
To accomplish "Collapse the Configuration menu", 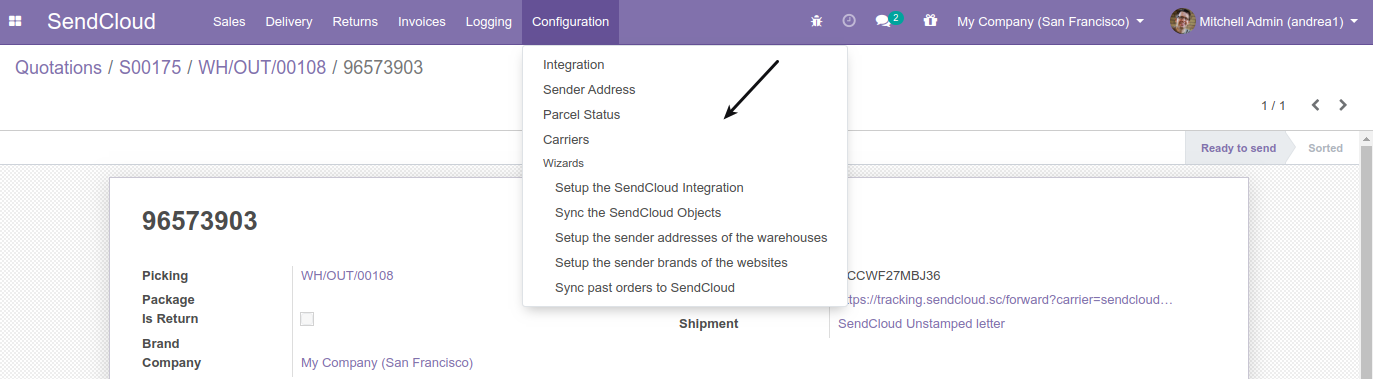I will [x=570, y=21].
